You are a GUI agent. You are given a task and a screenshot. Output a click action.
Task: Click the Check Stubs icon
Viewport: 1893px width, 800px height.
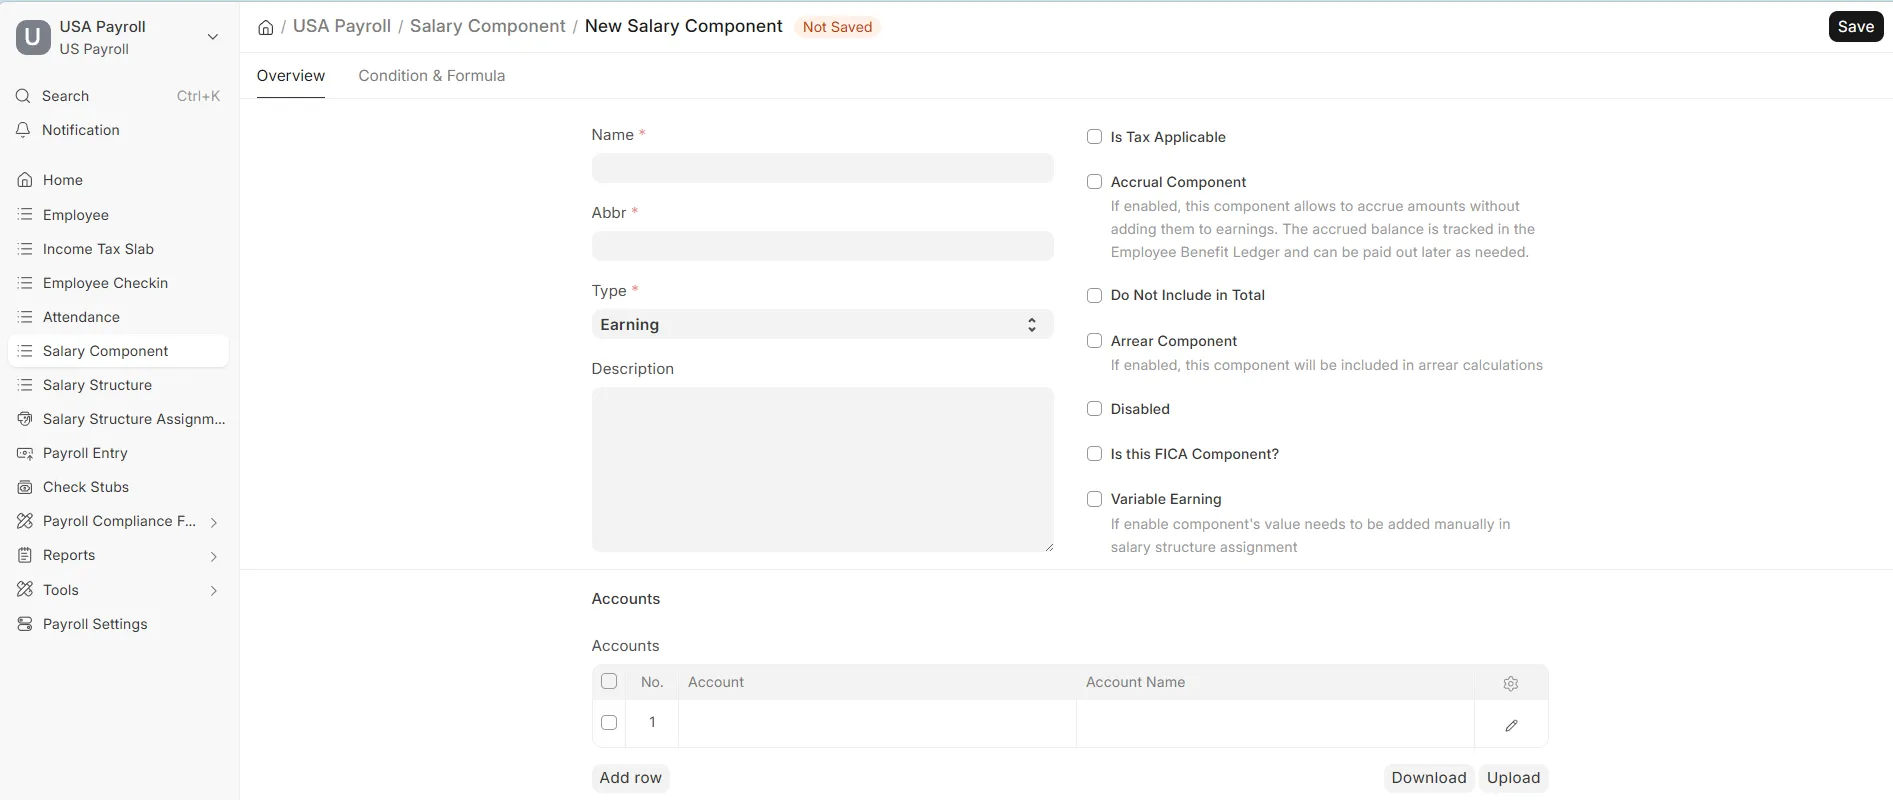25,487
